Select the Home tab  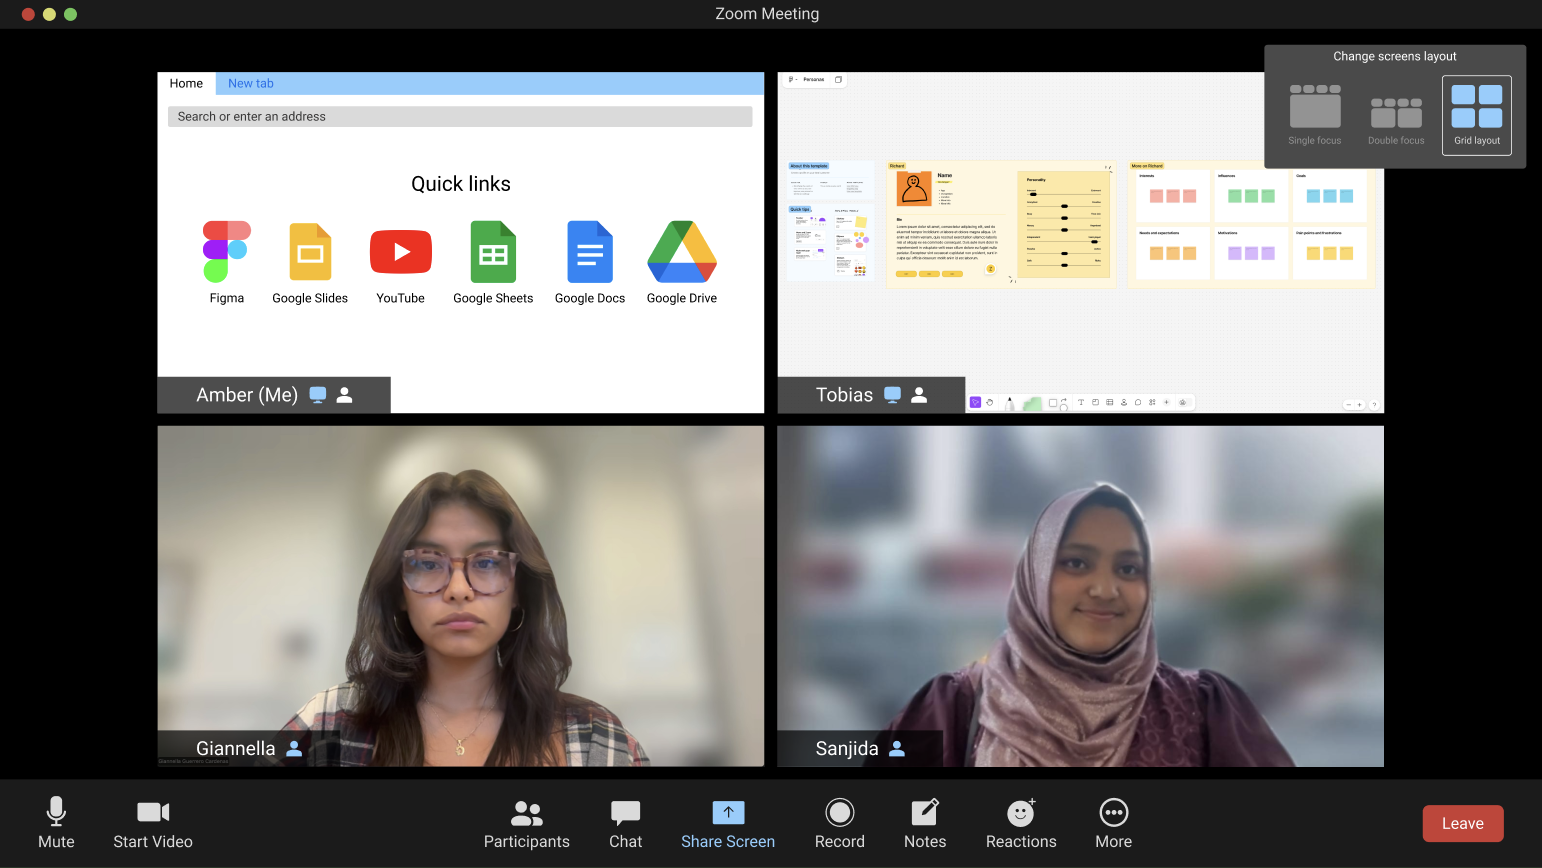(x=186, y=83)
